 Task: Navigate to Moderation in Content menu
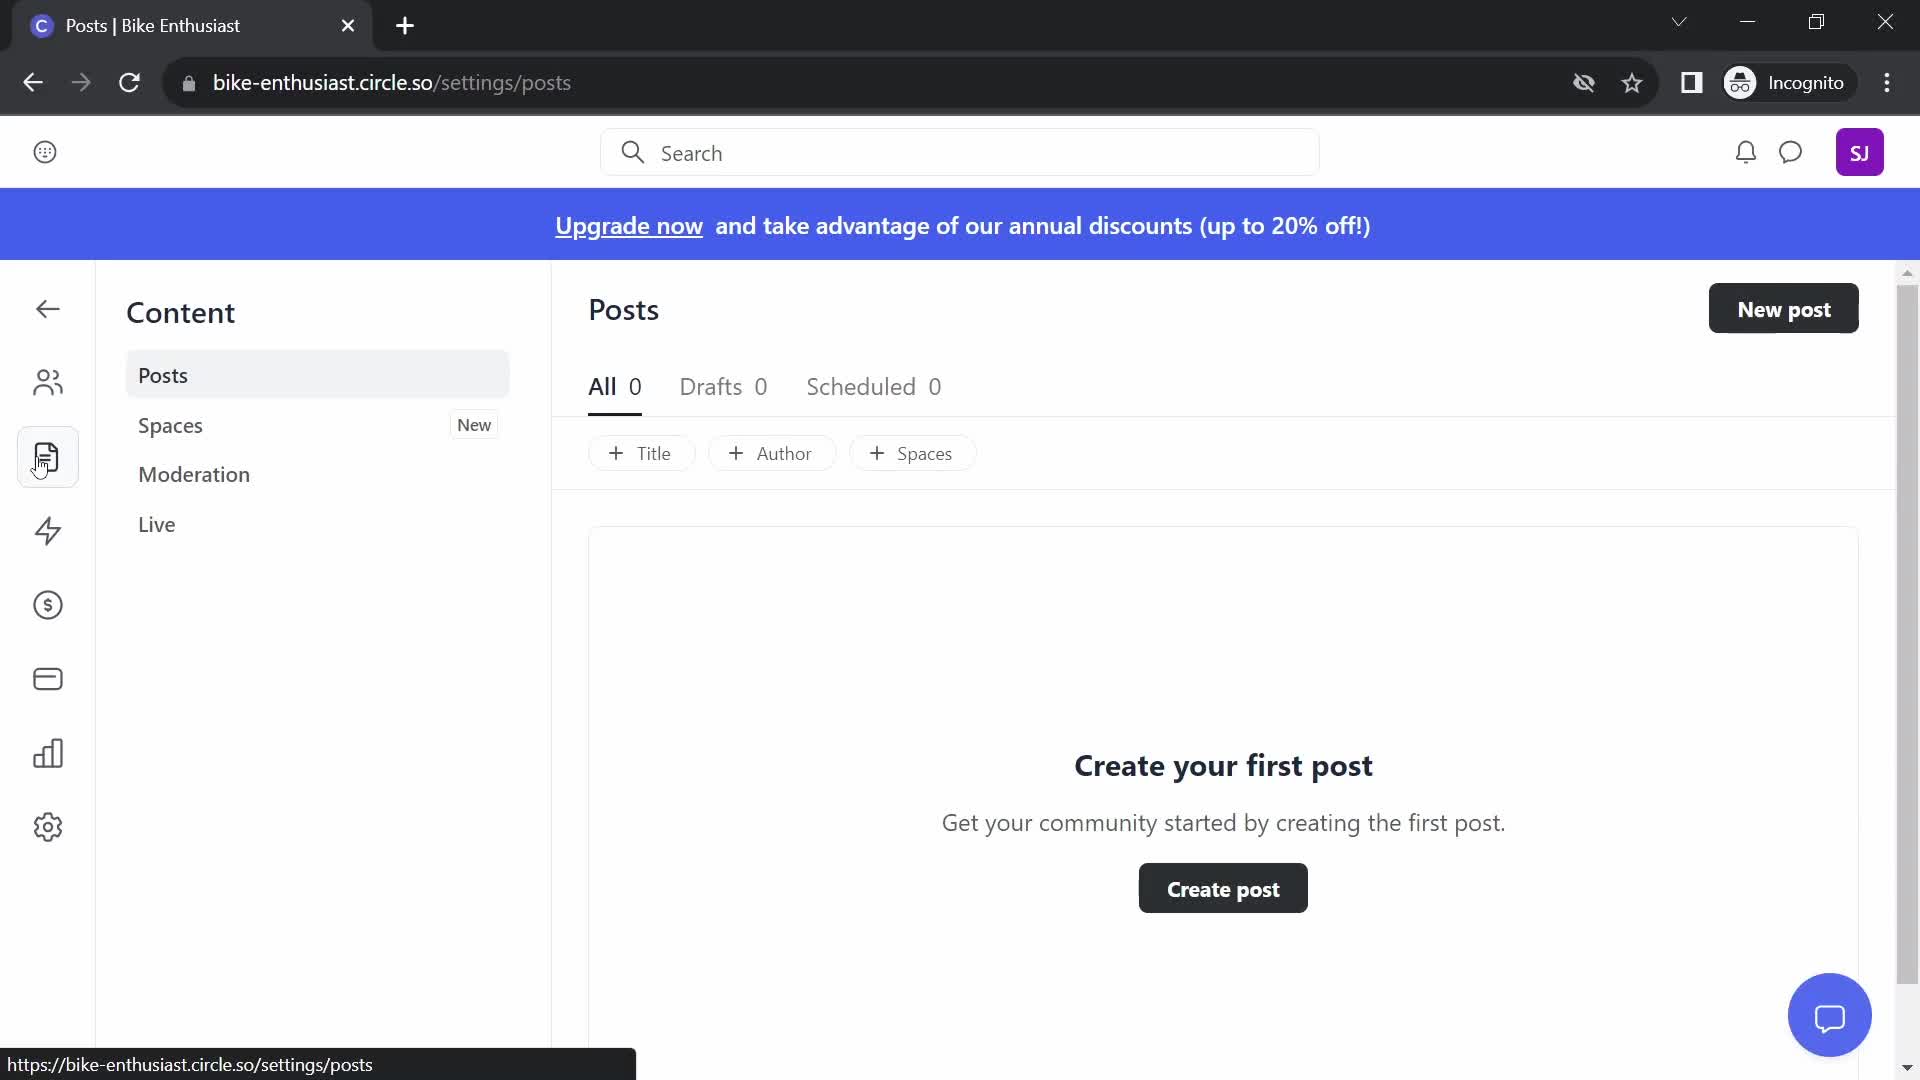pos(194,475)
